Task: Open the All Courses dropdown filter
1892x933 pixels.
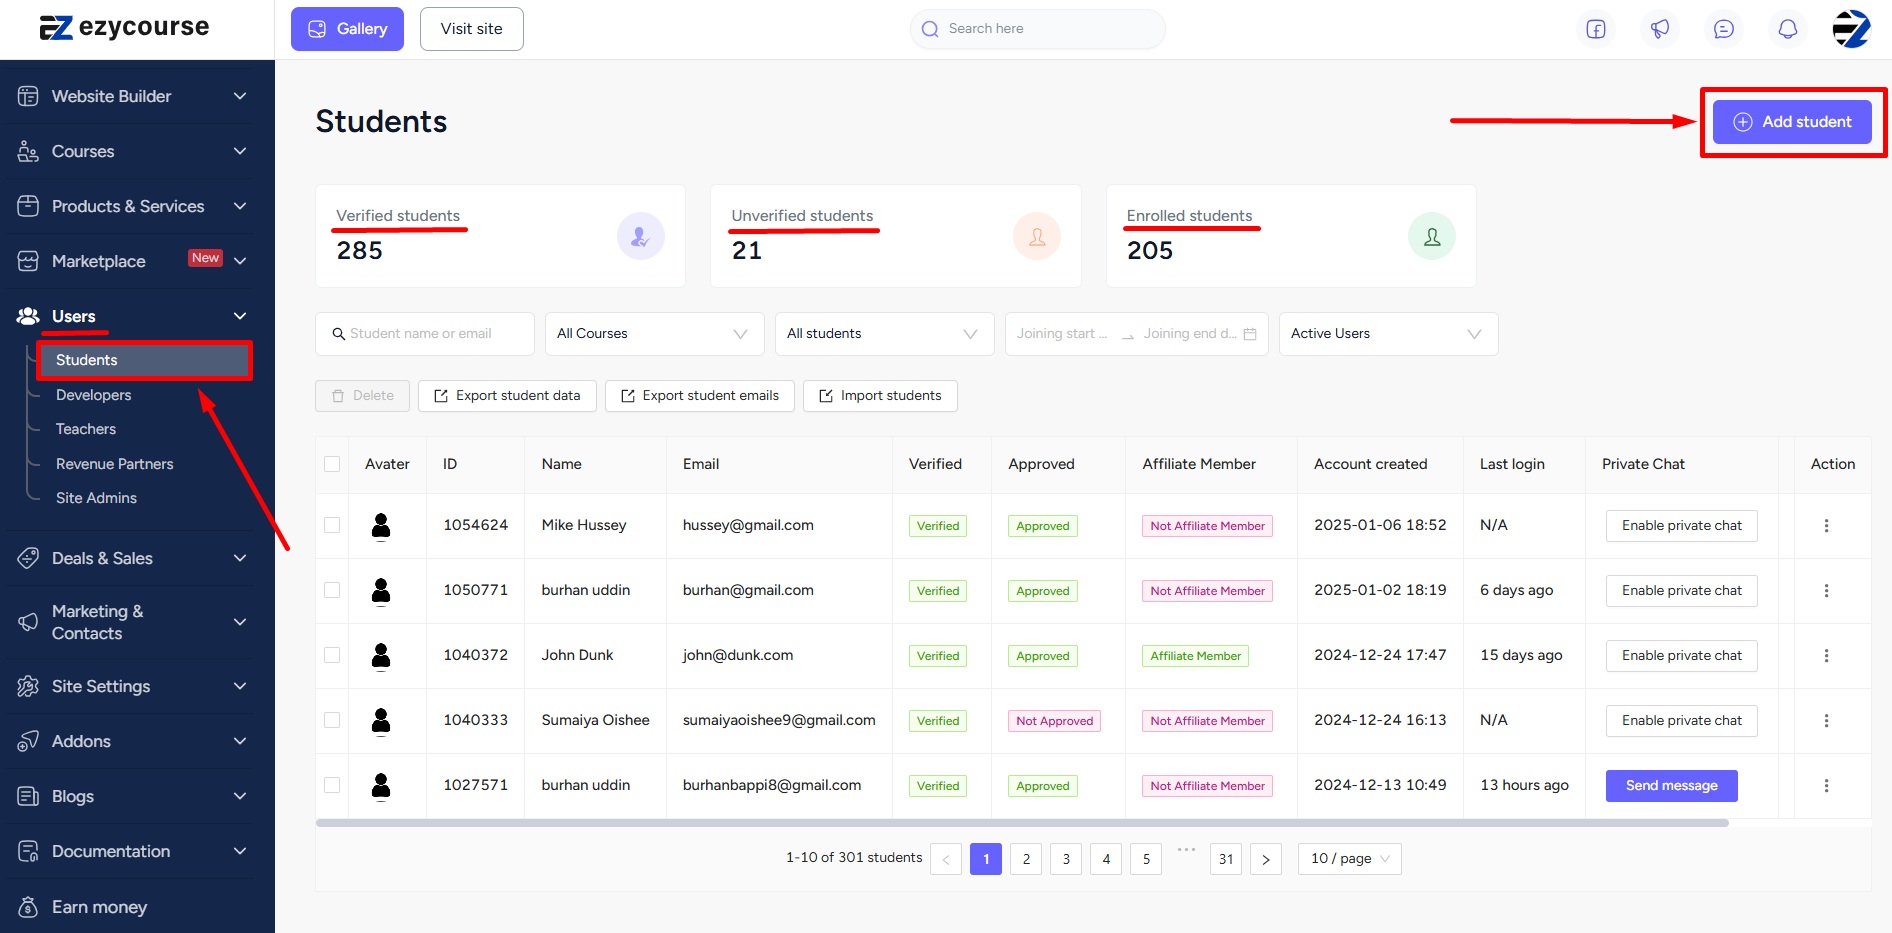Action: pyautogui.click(x=655, y=334)
